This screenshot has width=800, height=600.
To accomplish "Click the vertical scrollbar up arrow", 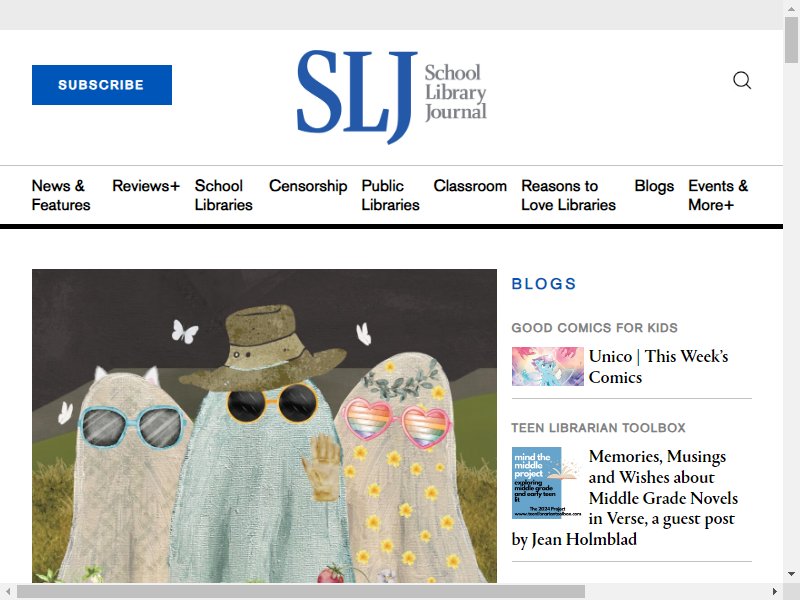I will click(791, 8).
